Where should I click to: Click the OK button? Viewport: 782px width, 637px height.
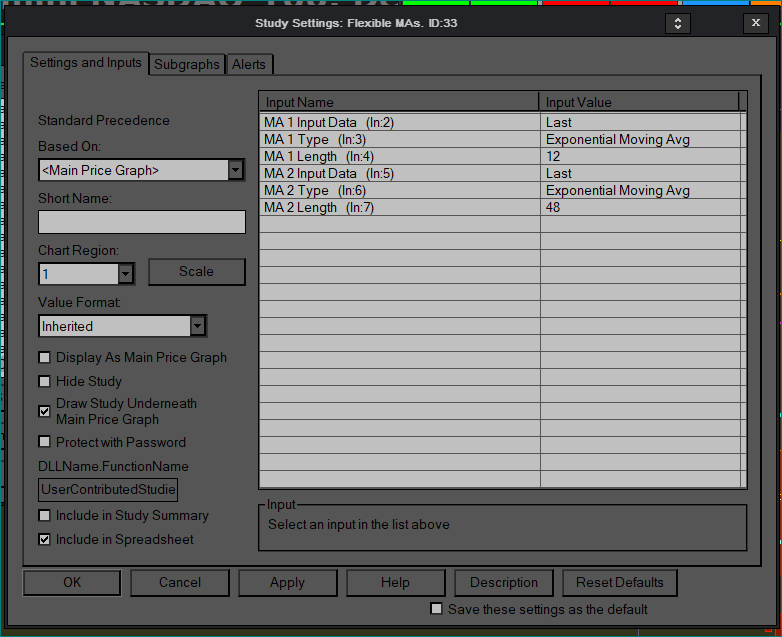point(72,583)
